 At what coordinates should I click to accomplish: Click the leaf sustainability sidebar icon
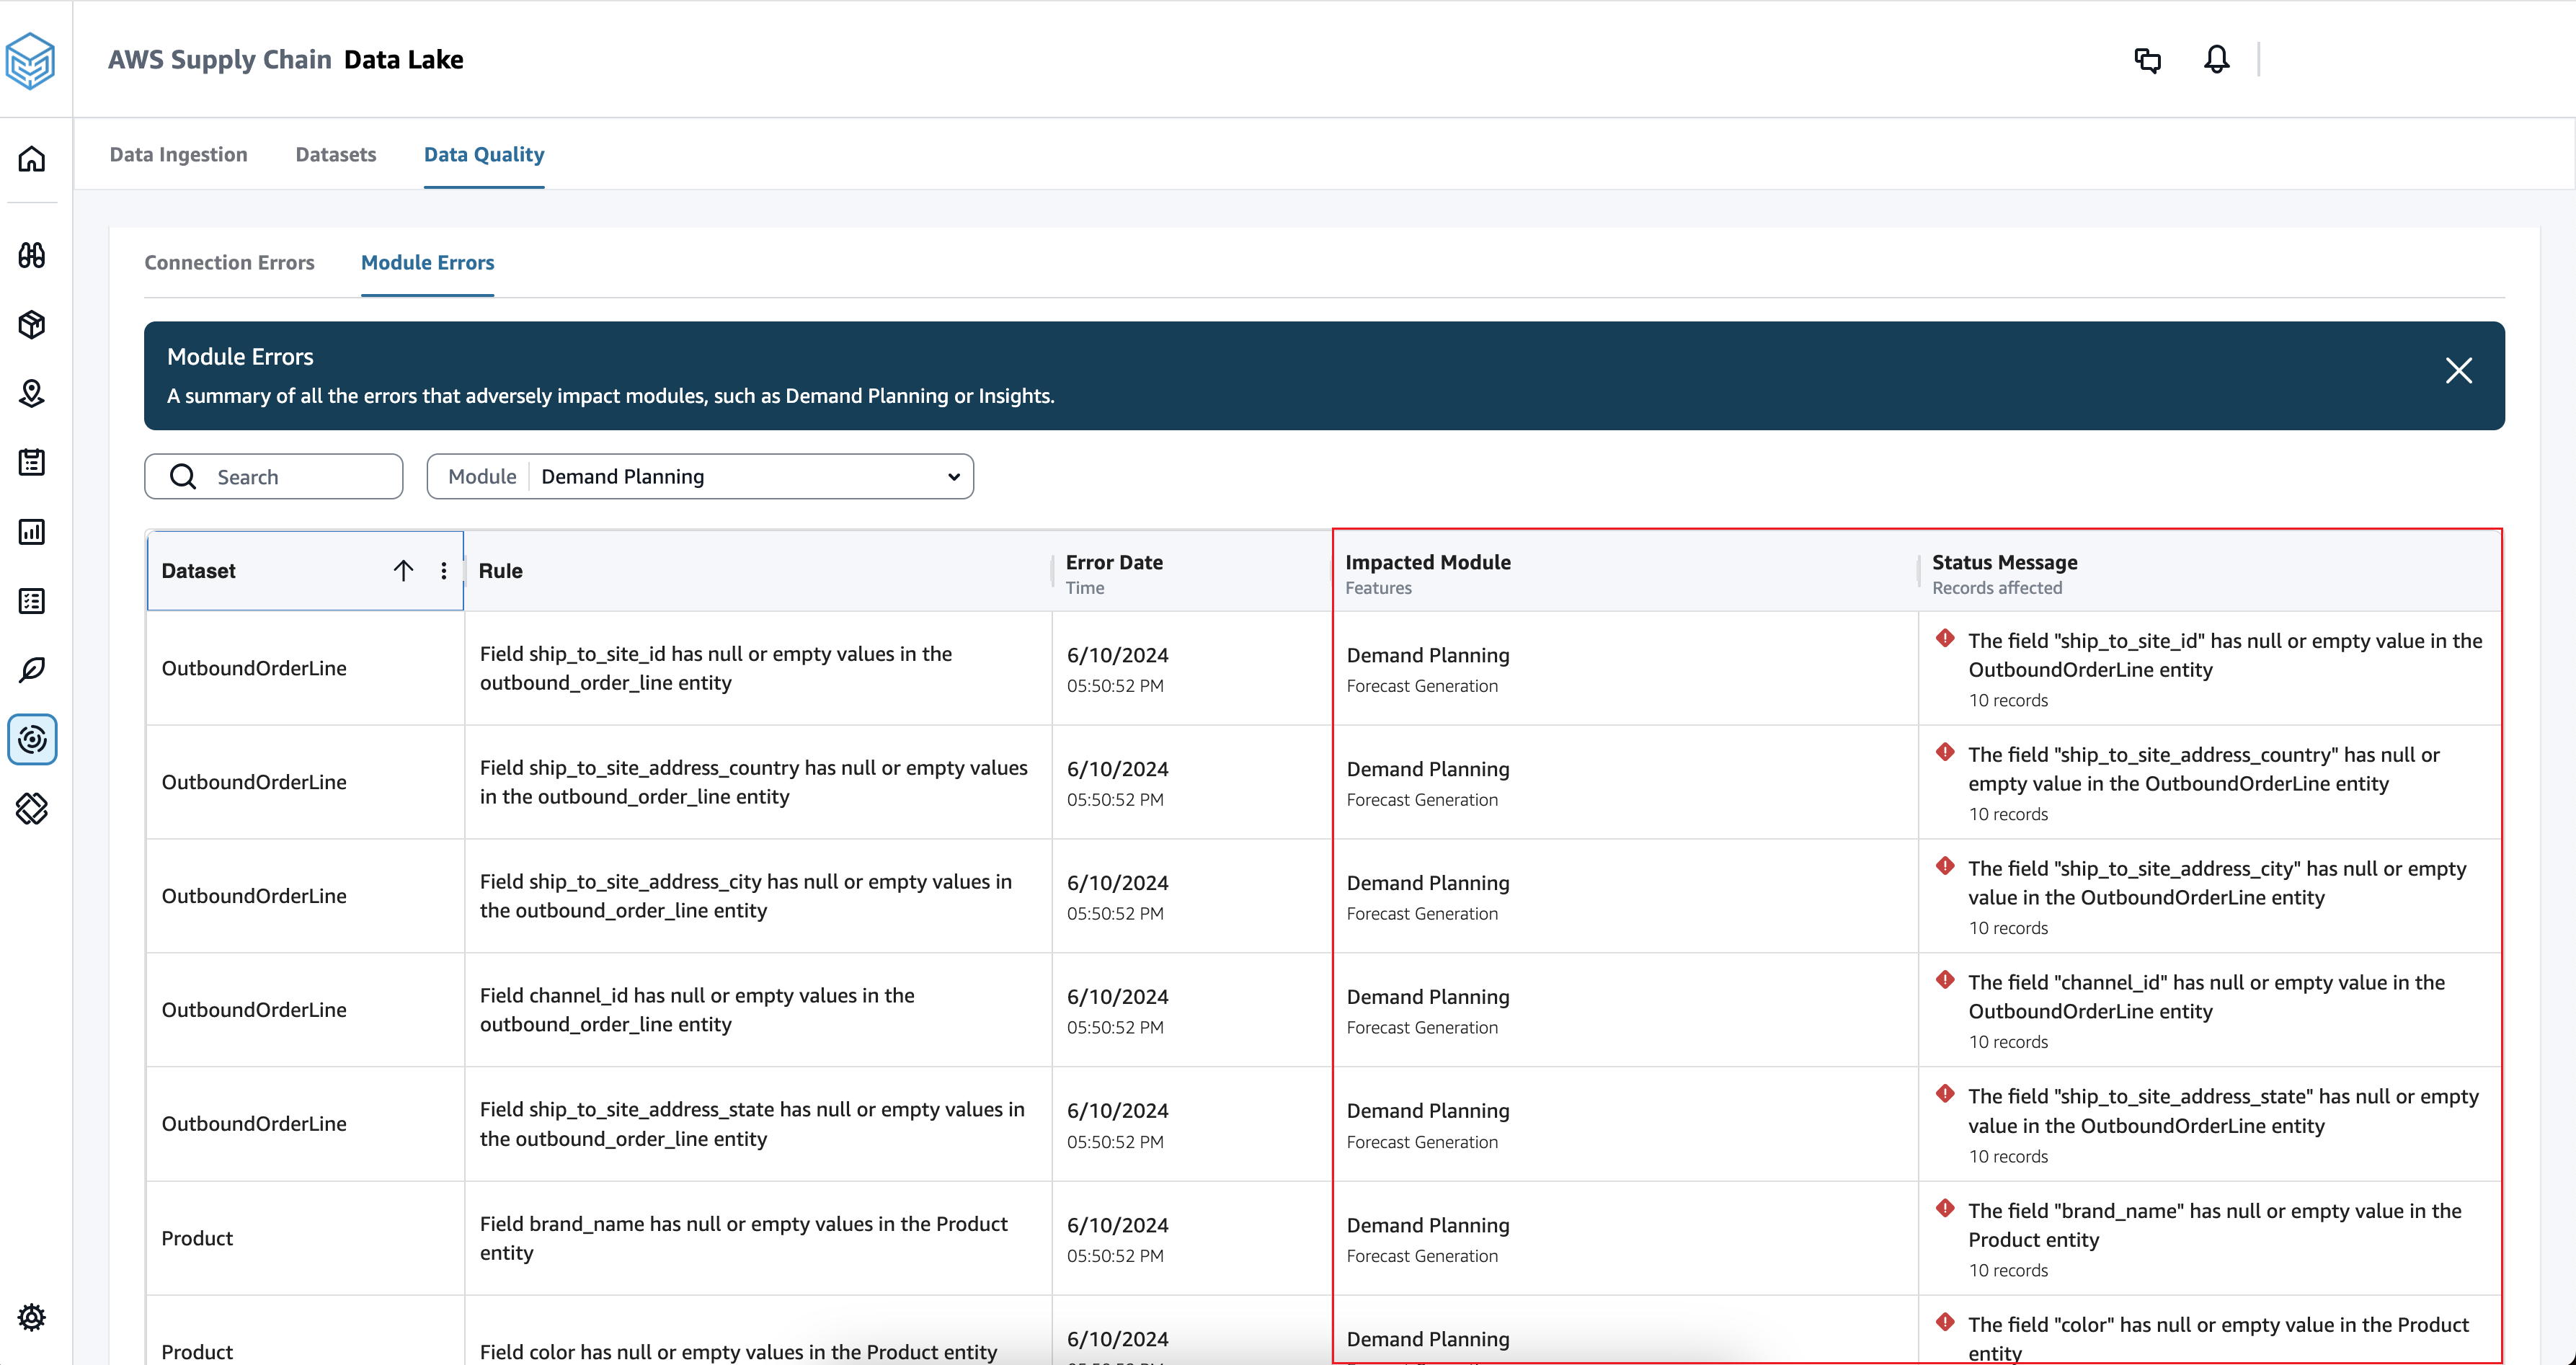tap(32, 669)
